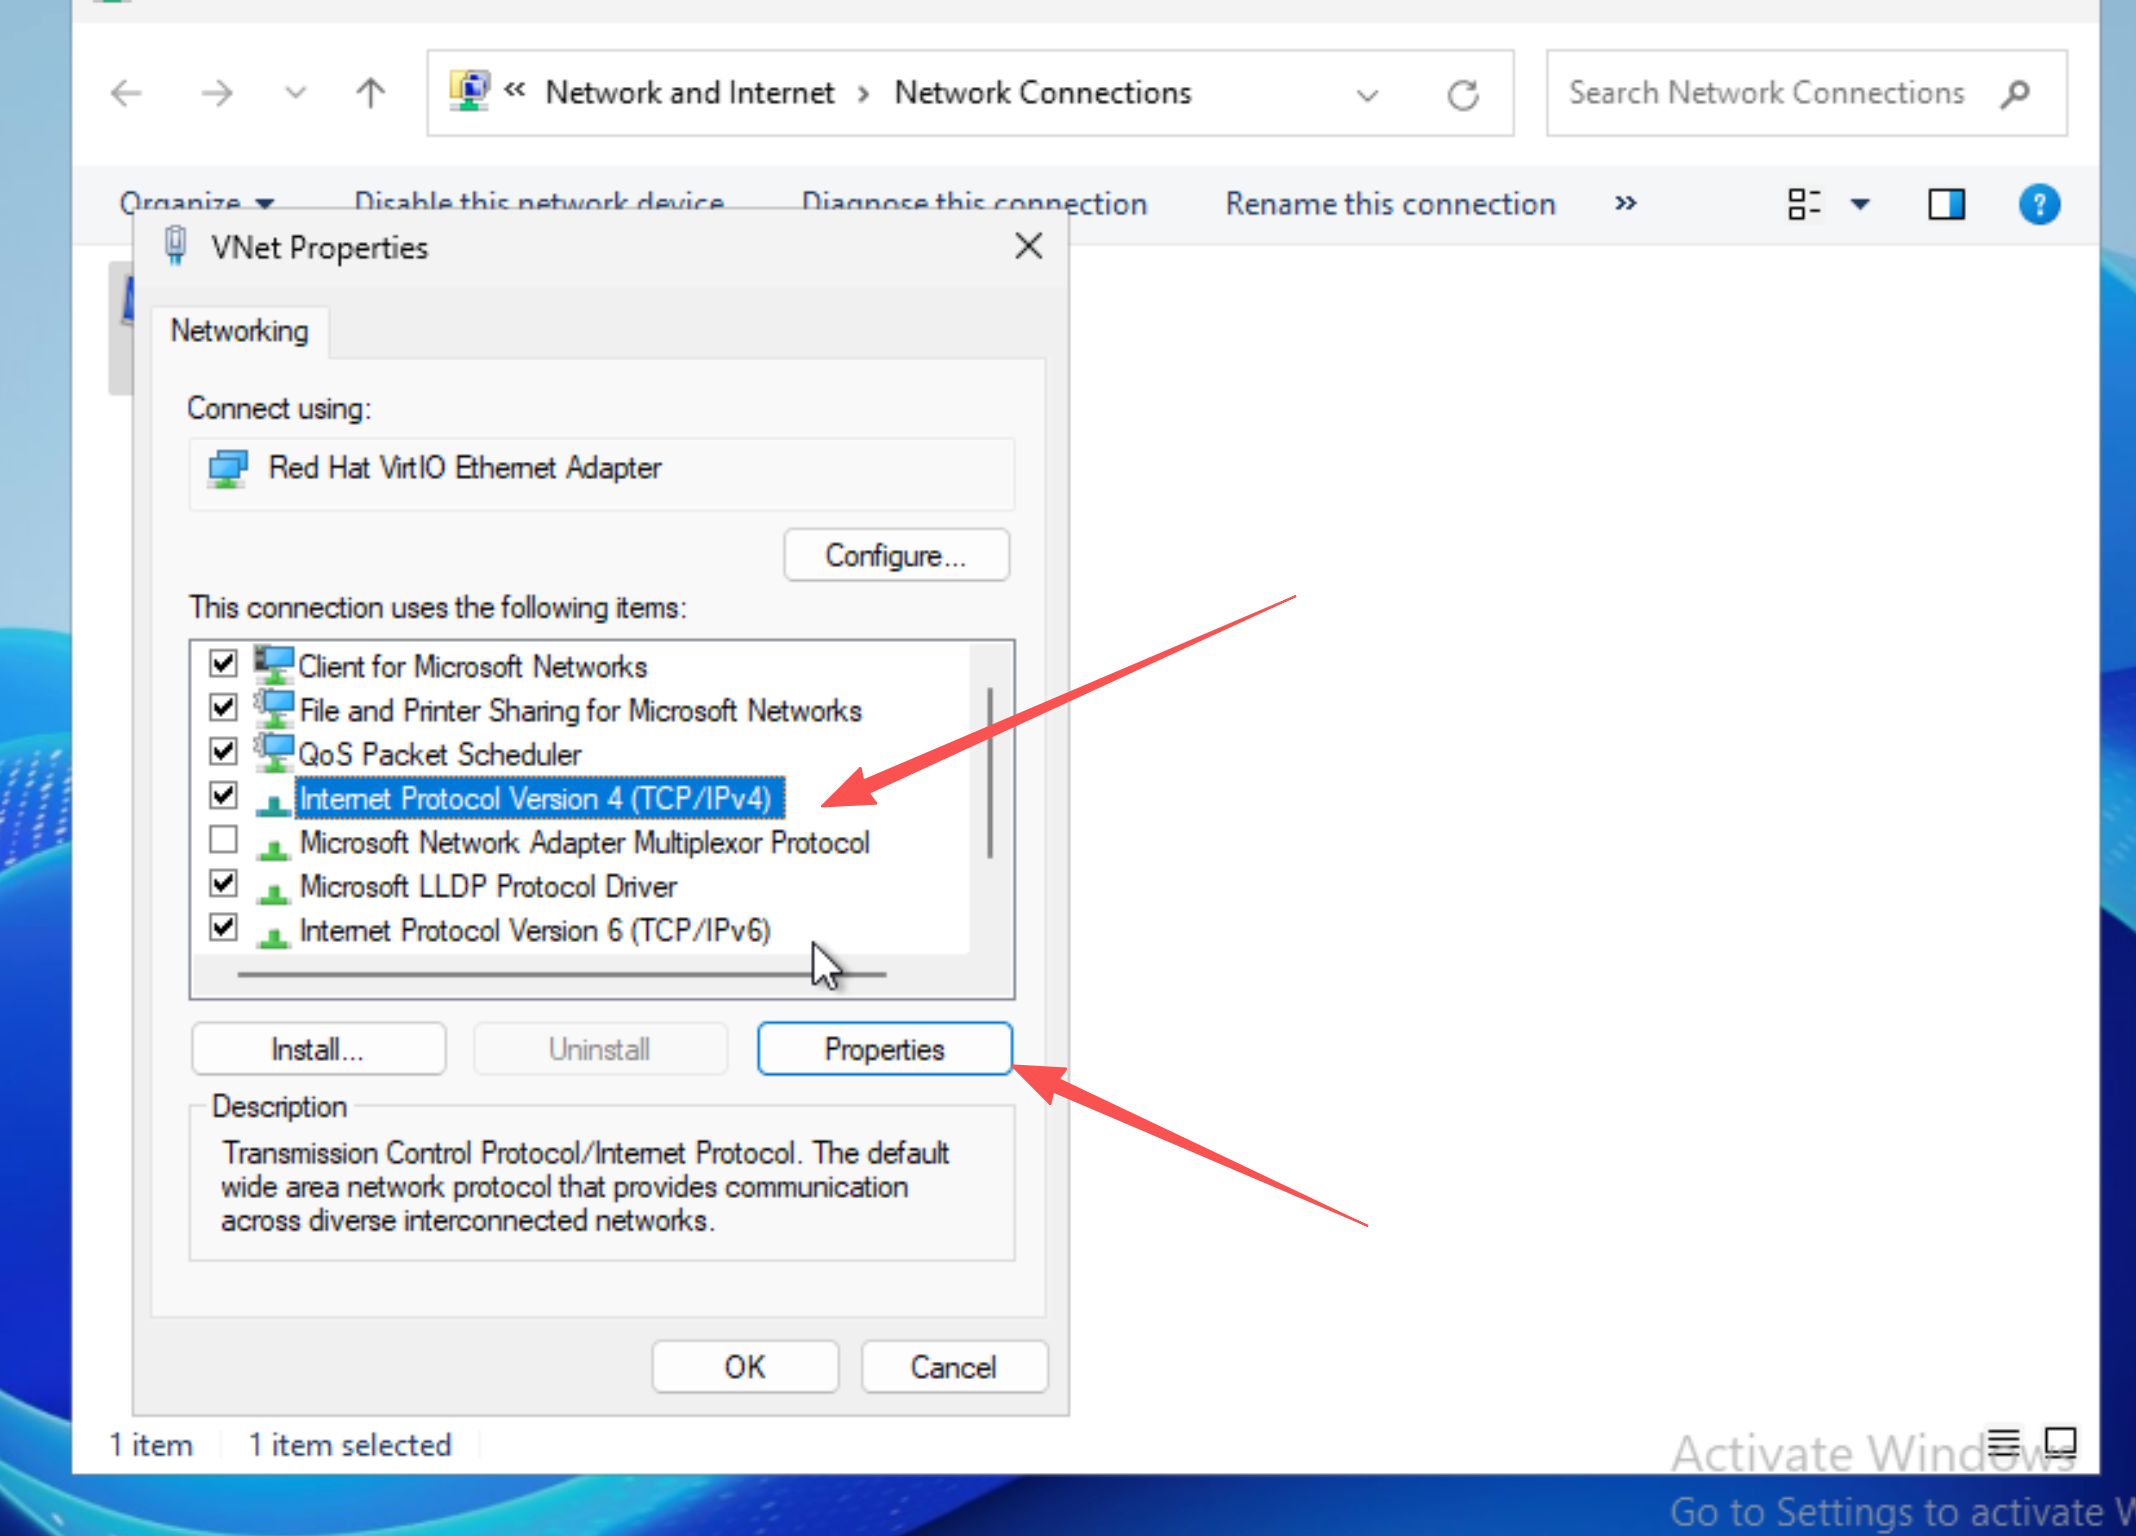Click the VNet Properties title icon
The width and height of the screenshot is (2136, 1536).
(175, 246)
